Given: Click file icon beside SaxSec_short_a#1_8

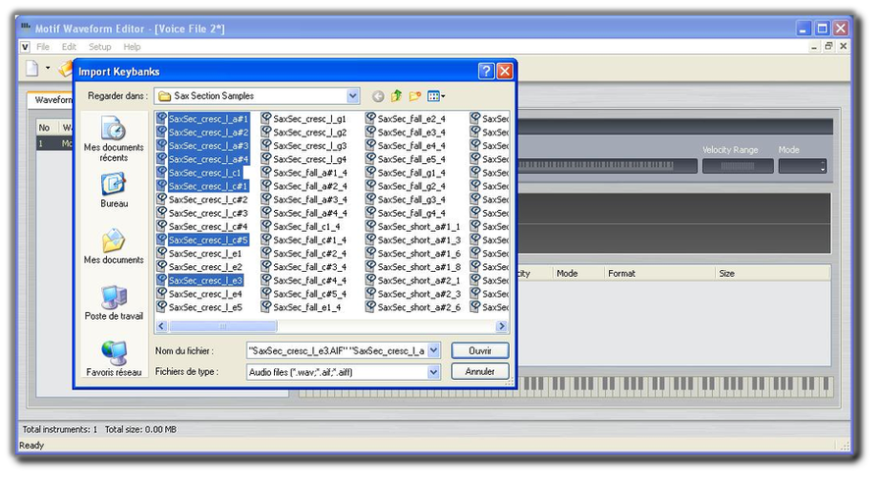Looking at the screenshot, I should 370,266.
